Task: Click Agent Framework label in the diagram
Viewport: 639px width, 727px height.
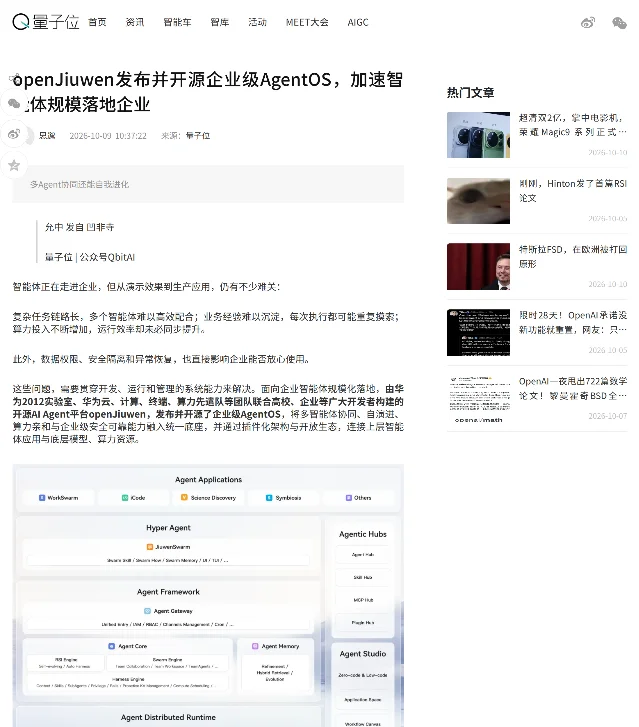Action: 168,592
